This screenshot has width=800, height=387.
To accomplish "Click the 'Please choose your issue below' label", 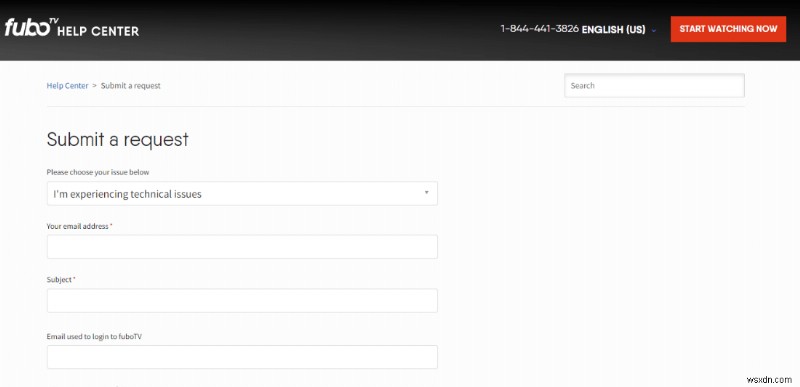I will click(x=98, y=172).
